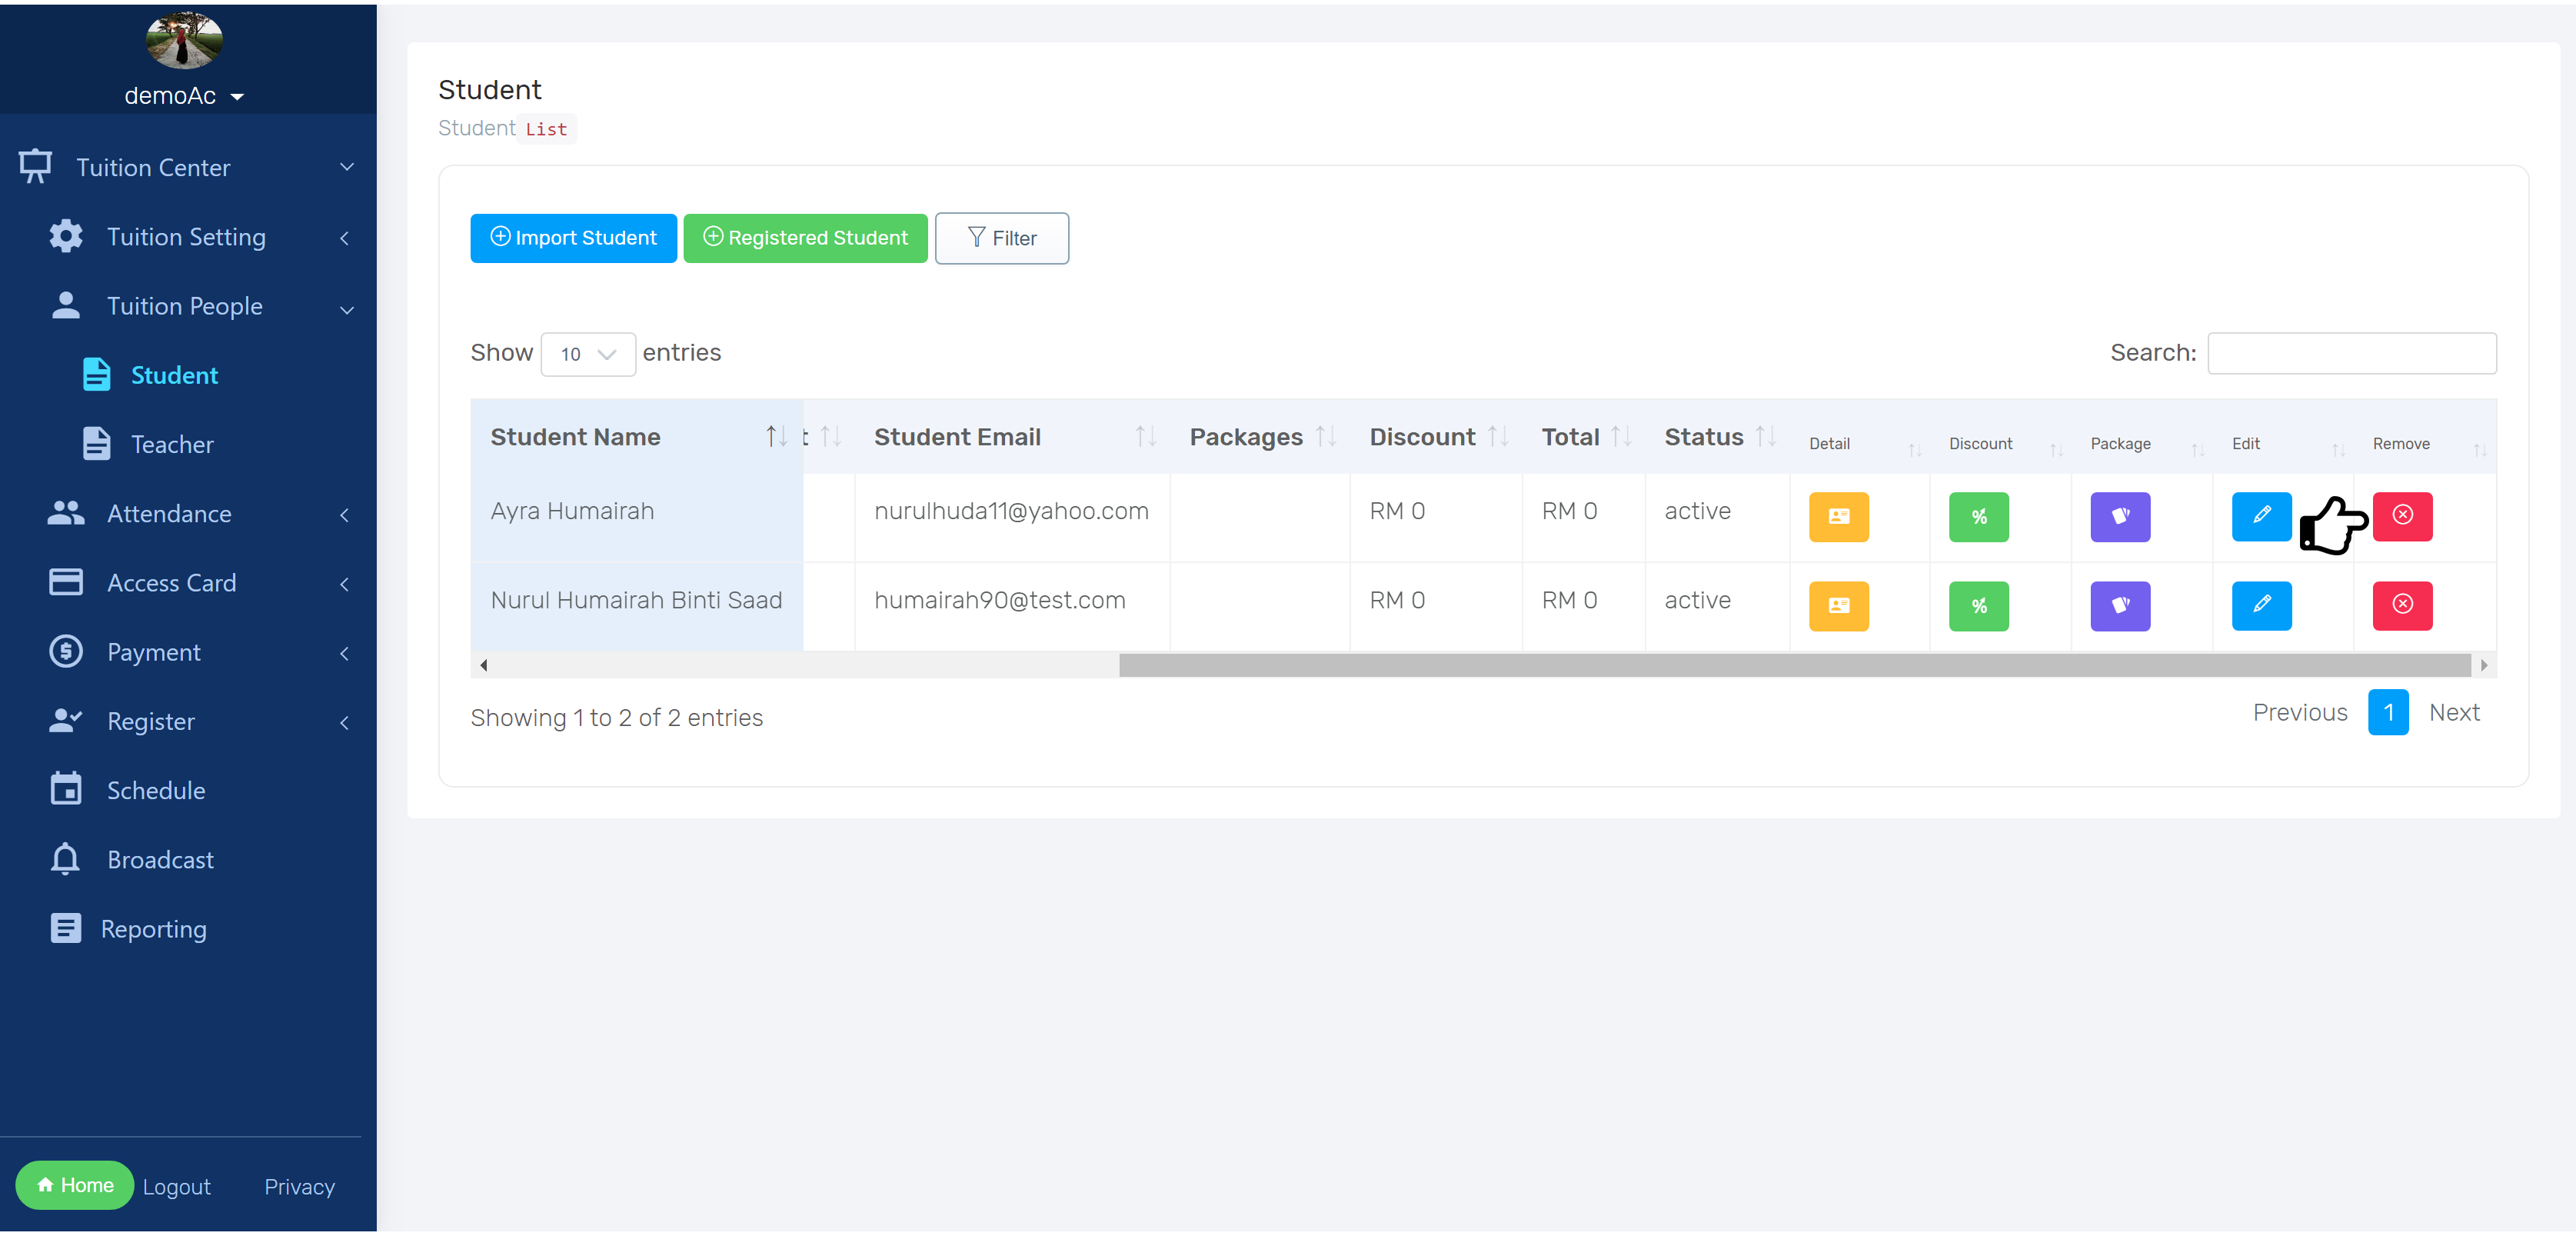Click the demoAc profile avatar
Screen dimensions: 2576x1236
tap(184, 40)
